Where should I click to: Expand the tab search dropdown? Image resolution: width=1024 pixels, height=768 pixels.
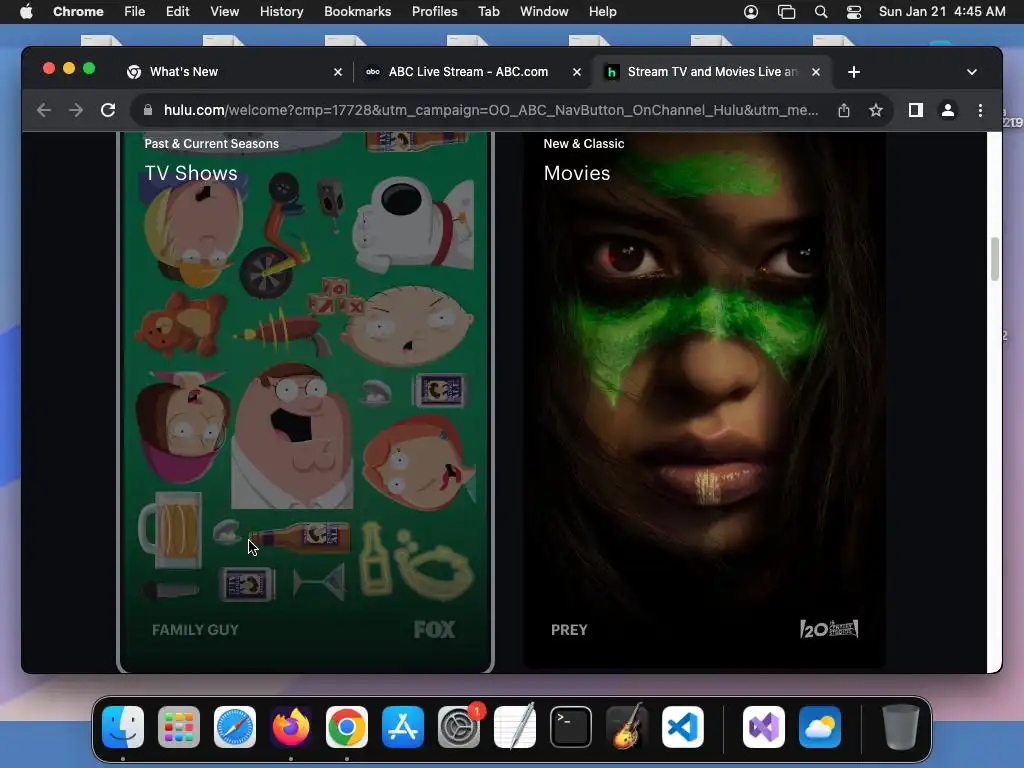(972, 72)
